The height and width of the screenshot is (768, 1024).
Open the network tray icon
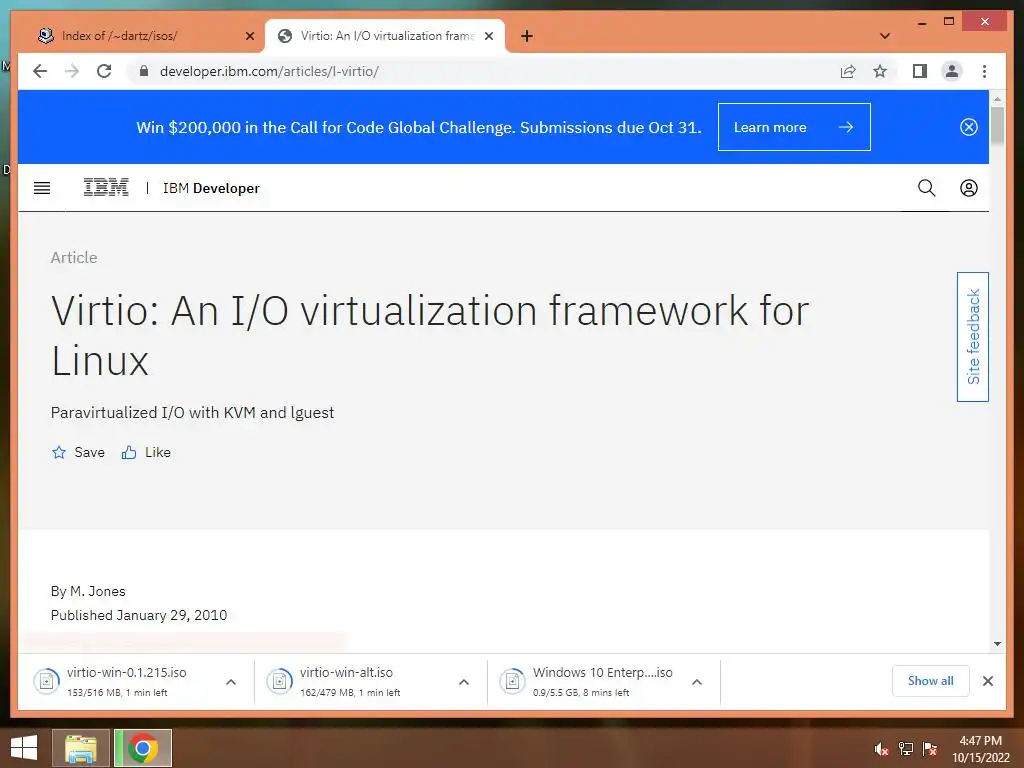906,749
